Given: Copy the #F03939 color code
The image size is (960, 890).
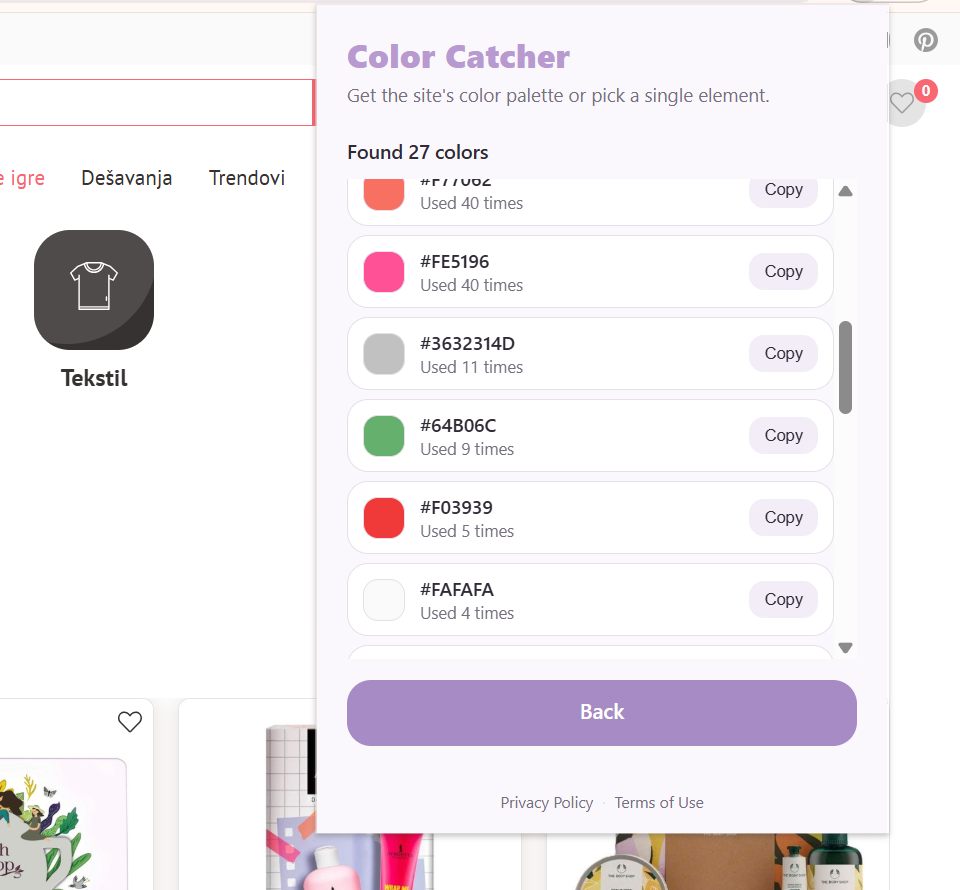Looking at the screenshot, I should 783,517.
